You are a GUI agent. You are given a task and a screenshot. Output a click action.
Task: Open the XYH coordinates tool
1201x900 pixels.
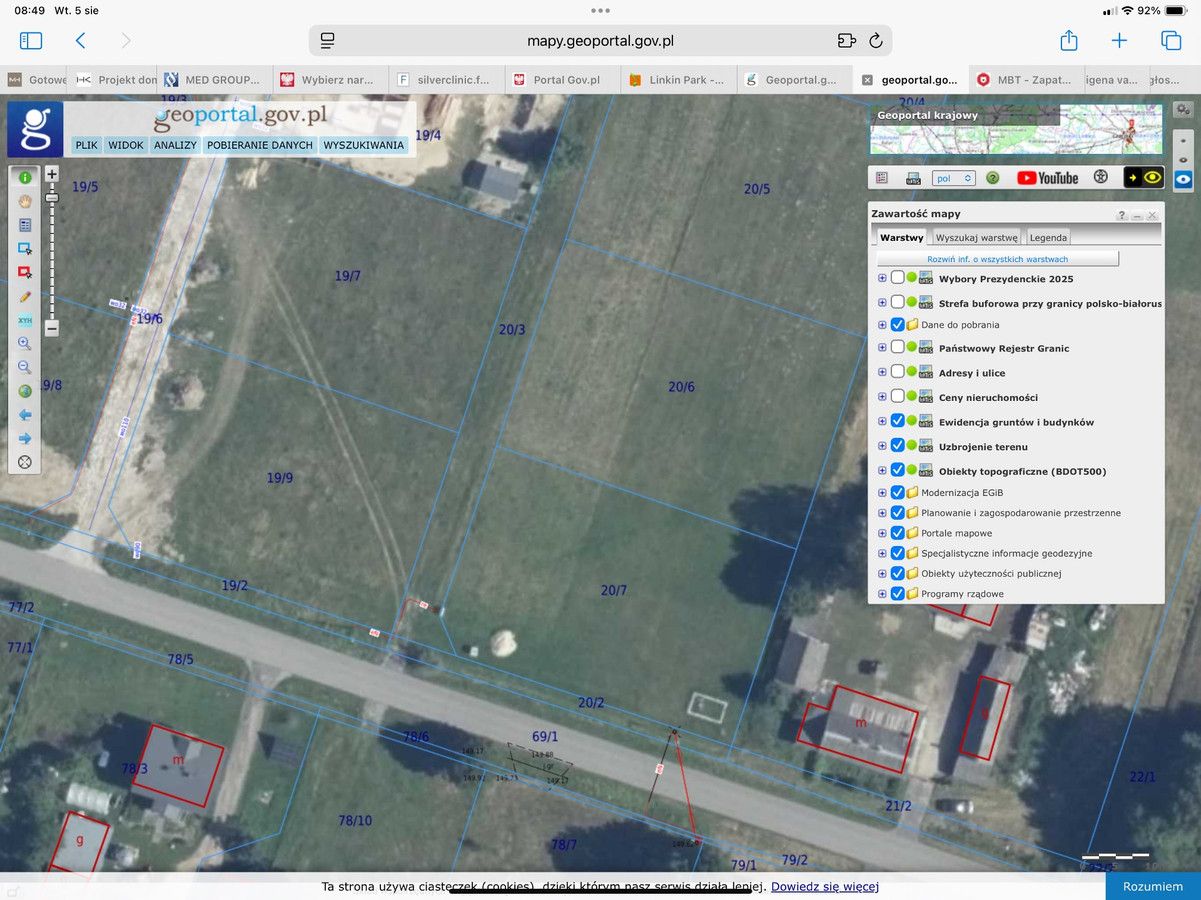(x=25, y=320)
